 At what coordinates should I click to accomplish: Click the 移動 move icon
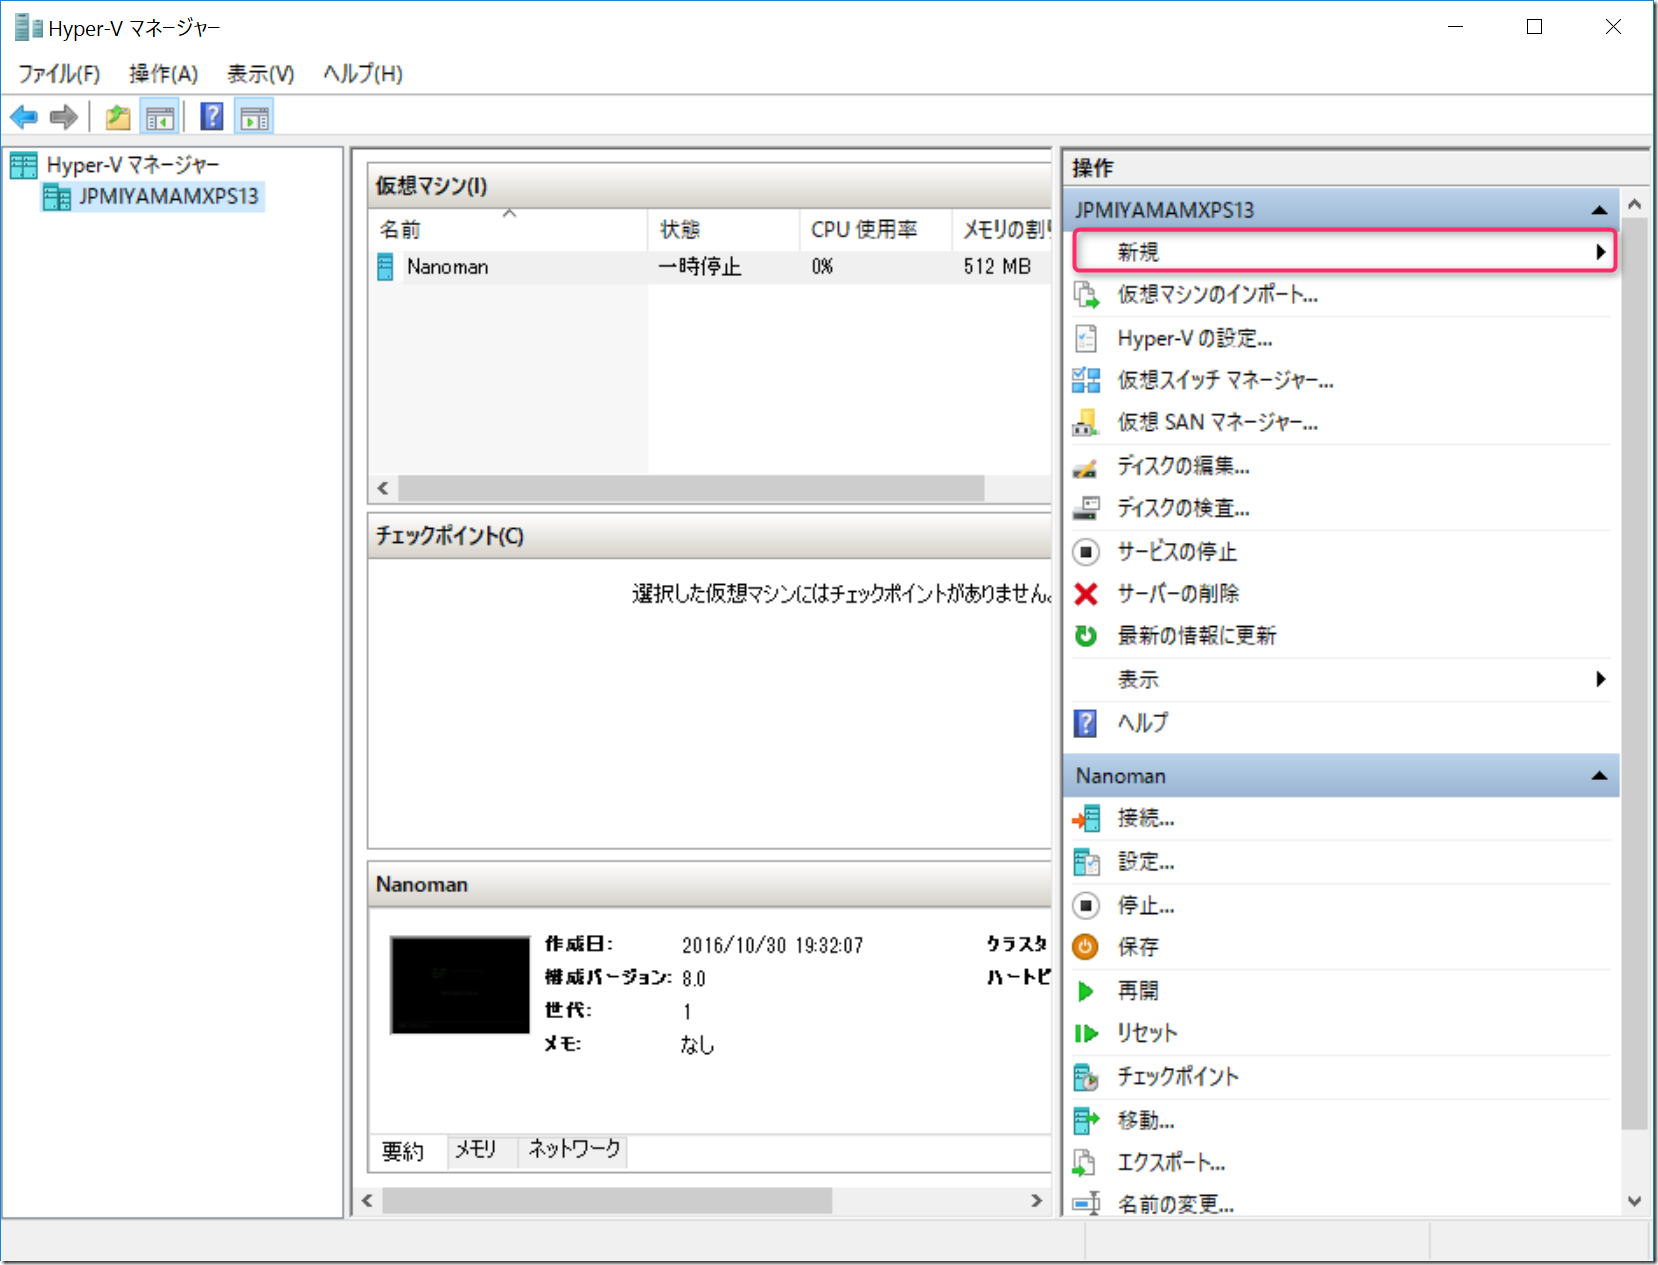[1086, 1121]
